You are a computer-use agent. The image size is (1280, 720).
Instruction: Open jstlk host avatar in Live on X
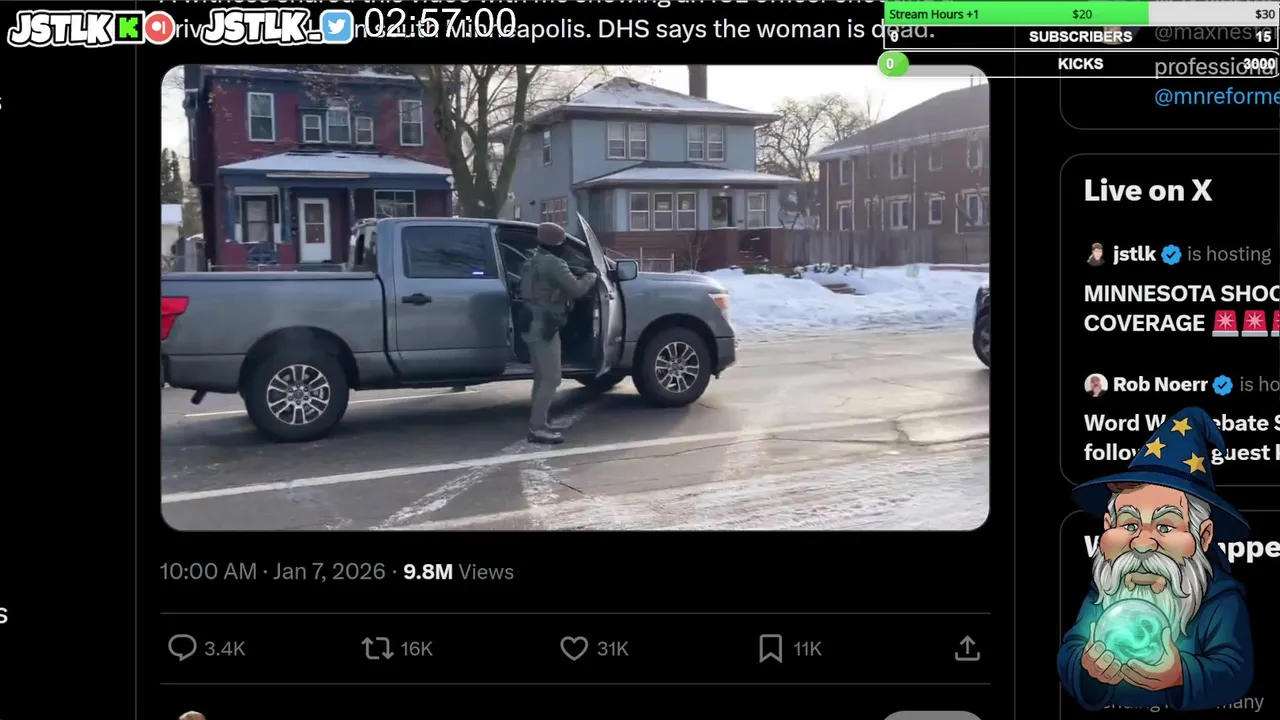tap(1096, 254)
